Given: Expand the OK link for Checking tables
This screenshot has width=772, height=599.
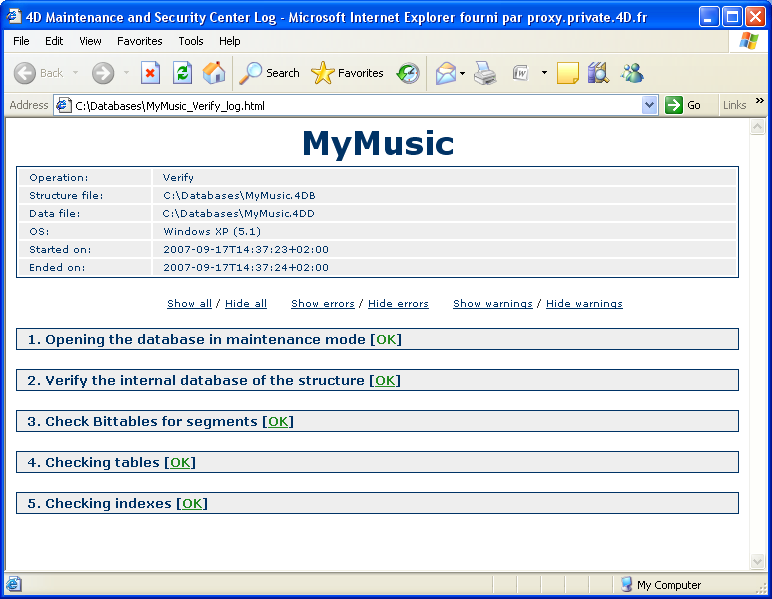Looking at the screenshot, I should [180, 463].
